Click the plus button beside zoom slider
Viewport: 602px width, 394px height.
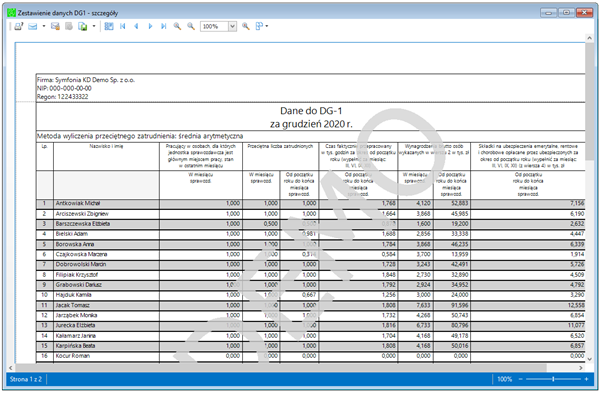tap(586, 379)
